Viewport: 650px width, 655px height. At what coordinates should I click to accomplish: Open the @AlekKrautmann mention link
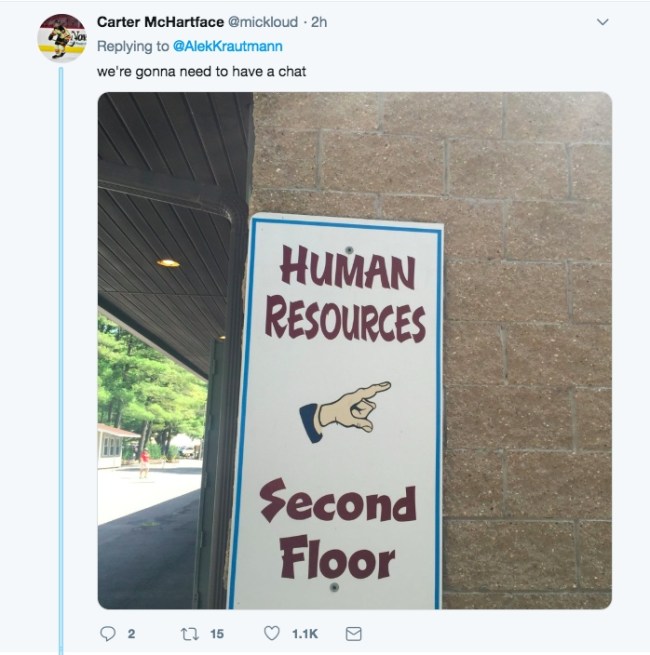[228, 46]
